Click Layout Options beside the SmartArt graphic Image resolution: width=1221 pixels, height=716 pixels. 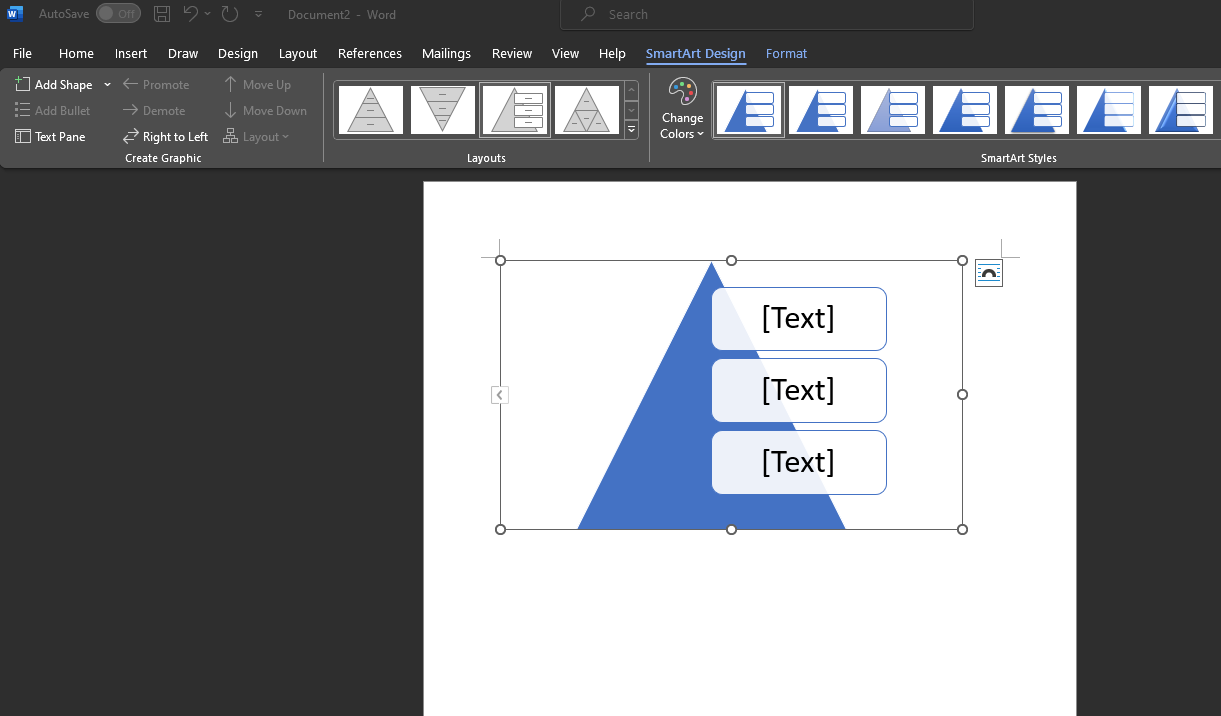[988, 271]
